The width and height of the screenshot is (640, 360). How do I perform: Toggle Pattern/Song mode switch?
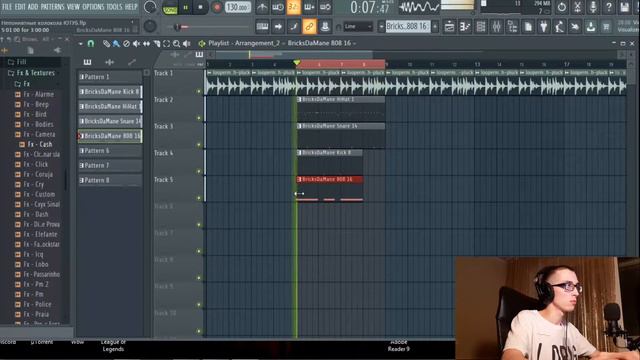170,7
